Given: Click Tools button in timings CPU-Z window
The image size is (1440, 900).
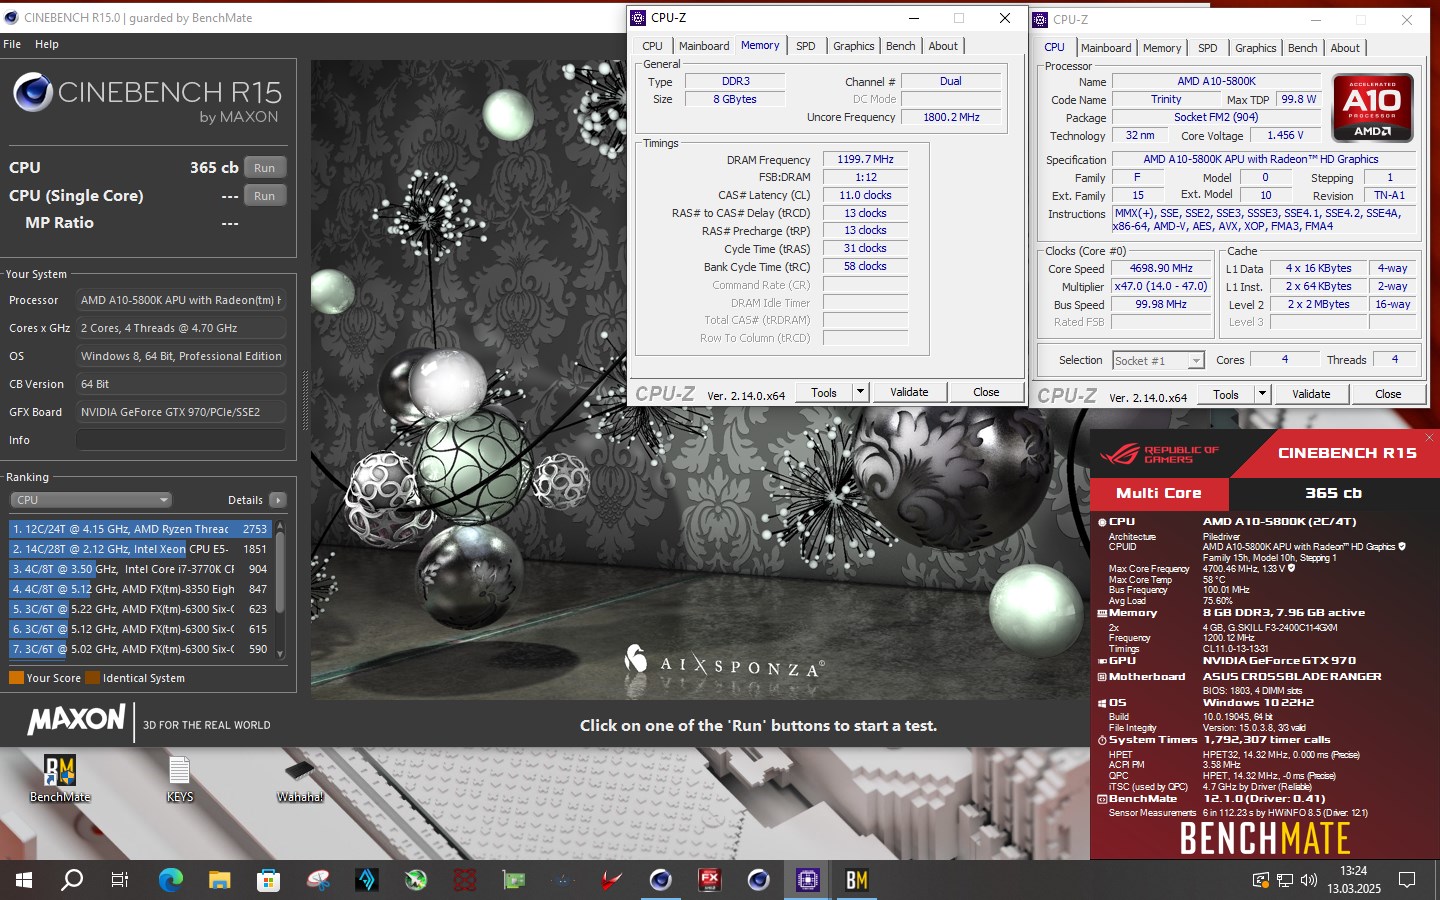Looking at the screenshot, I should (824, 393).
